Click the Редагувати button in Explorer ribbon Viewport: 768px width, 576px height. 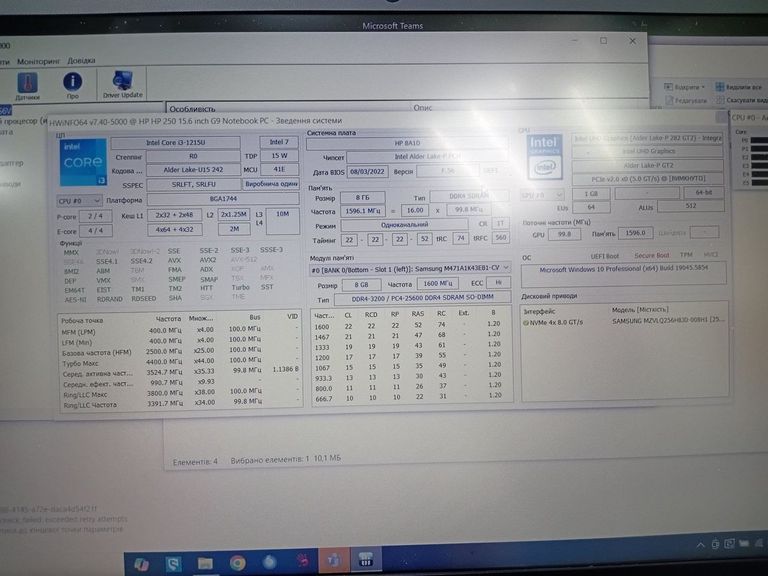coord(690,100)
